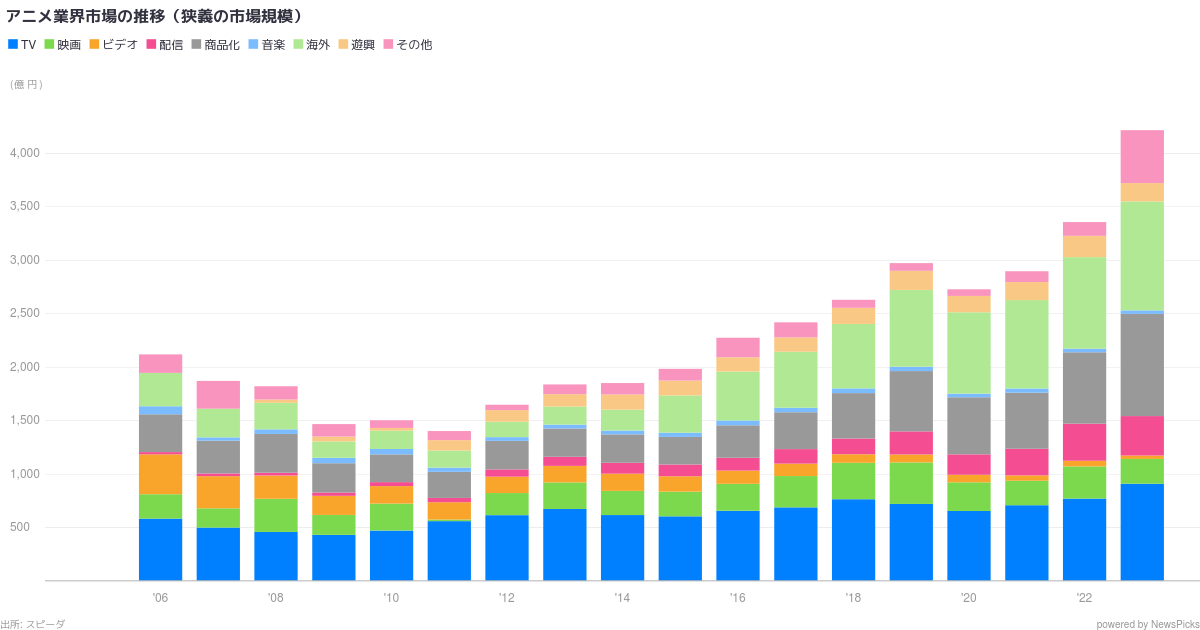Viewport: 1200px width, 630px height.
Task: Click the blue TV segment of '12 bar
Action: [507, 548]
